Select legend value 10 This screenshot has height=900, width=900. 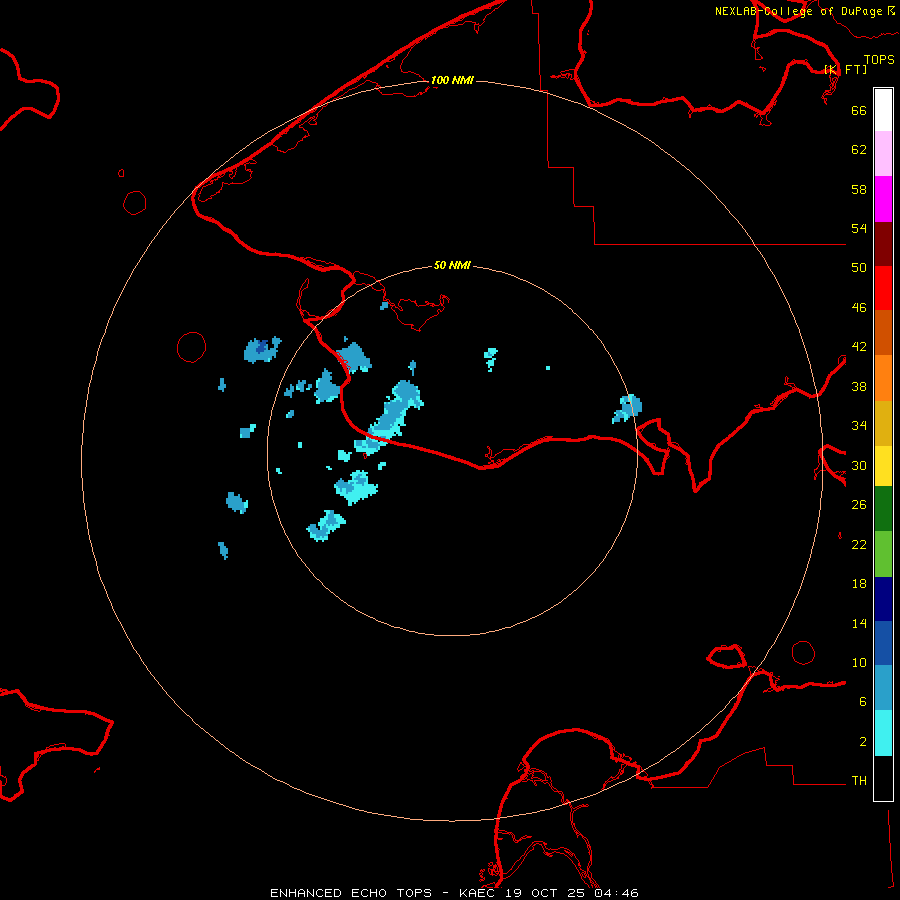[x=859, y=662]
